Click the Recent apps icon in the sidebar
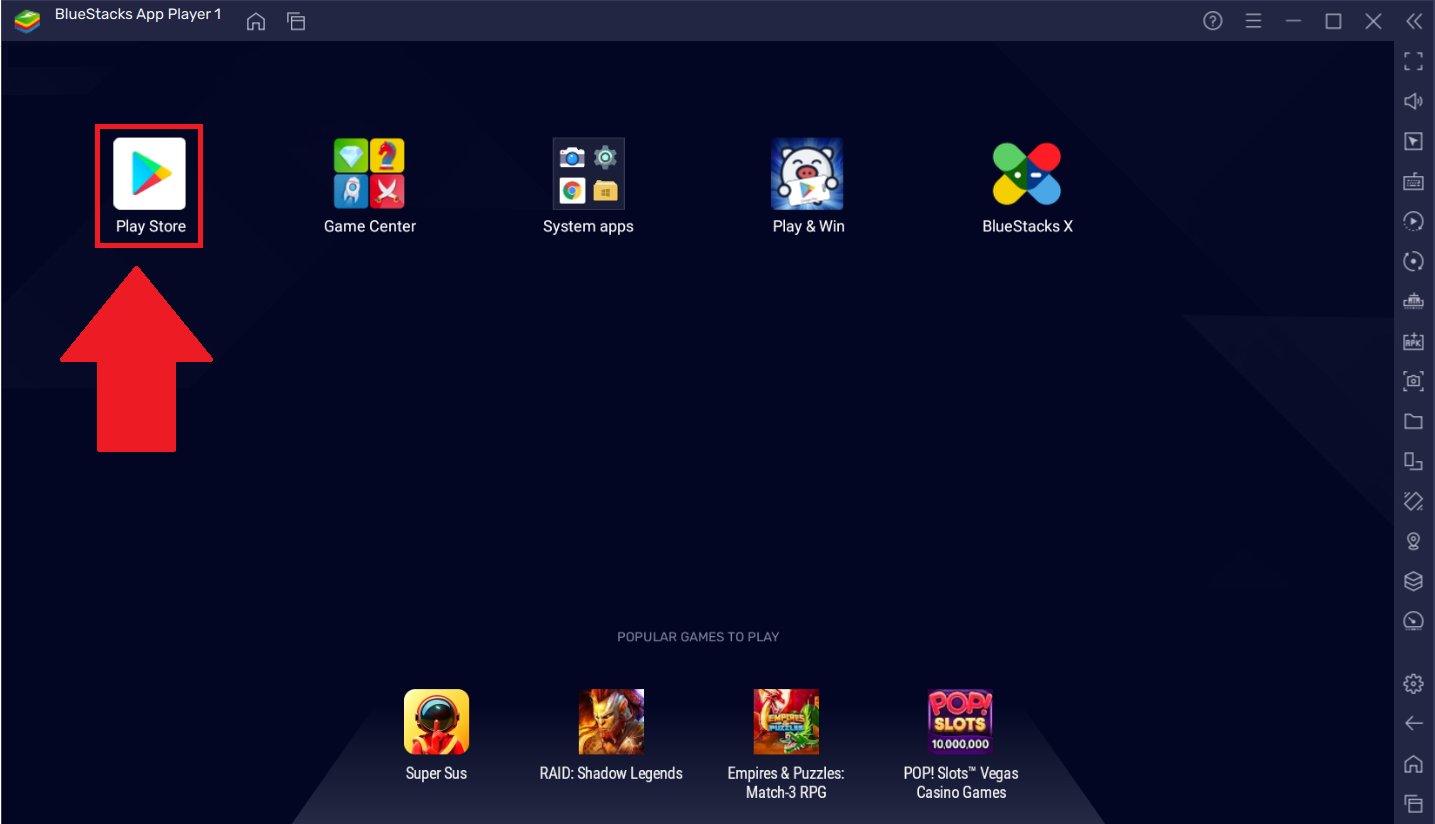Screen dimensions: 1435x824 pos(1413,803)
